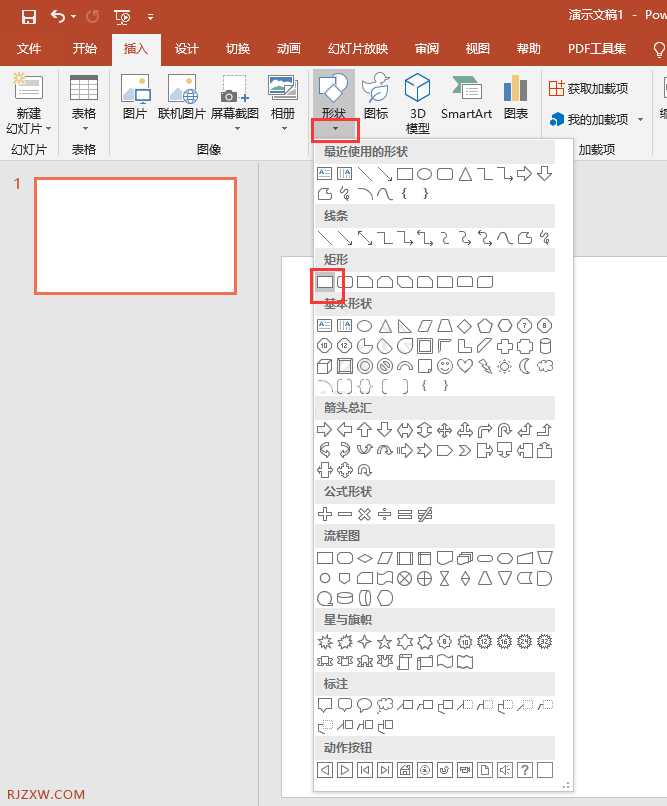Select the Moon shape
The image size is (667, 806).
click(525, 366)
